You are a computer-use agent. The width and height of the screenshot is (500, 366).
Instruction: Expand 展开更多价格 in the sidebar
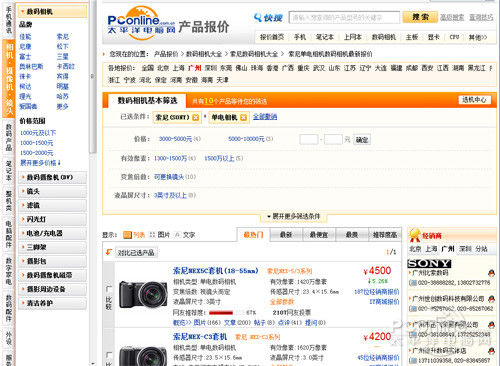click(x=40, y=163)
